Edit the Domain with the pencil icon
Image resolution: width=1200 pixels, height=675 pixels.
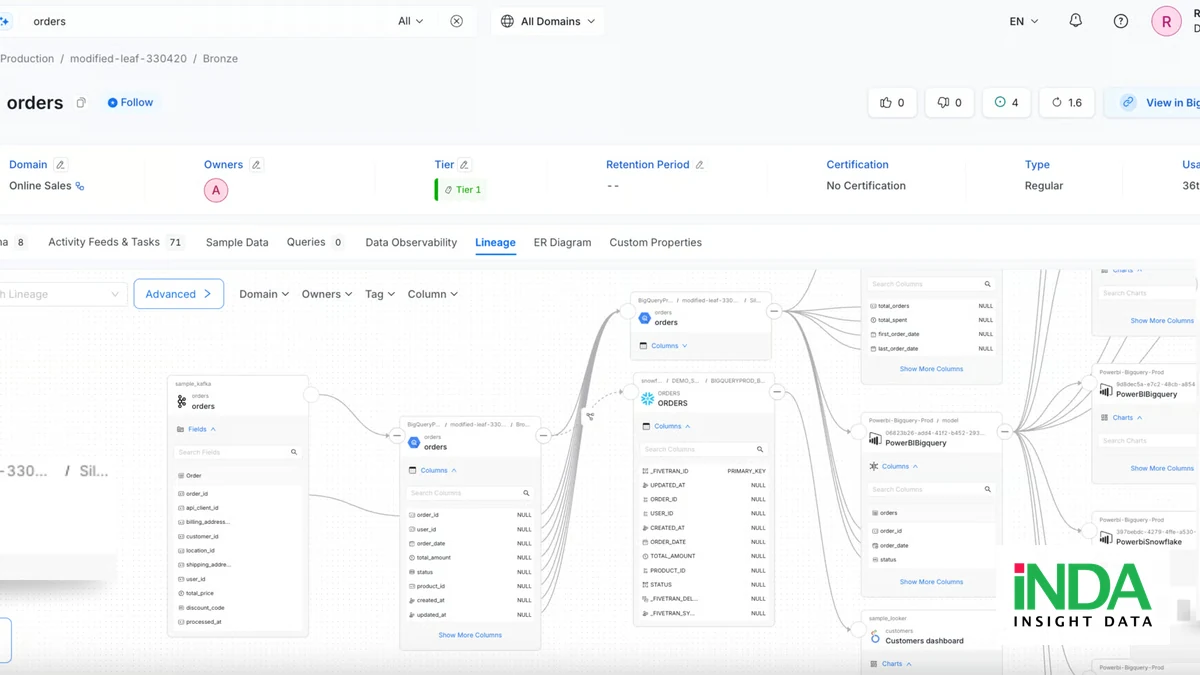(x=60, y=165)
